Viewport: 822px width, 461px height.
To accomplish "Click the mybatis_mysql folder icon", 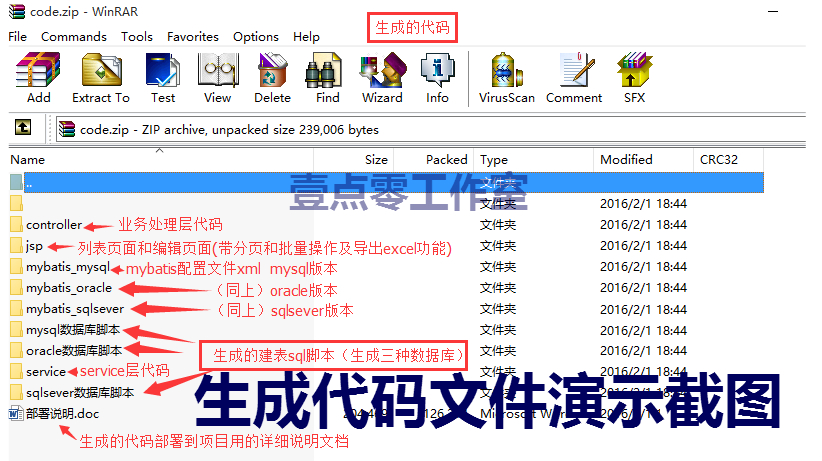I will (x=16, y=266).
